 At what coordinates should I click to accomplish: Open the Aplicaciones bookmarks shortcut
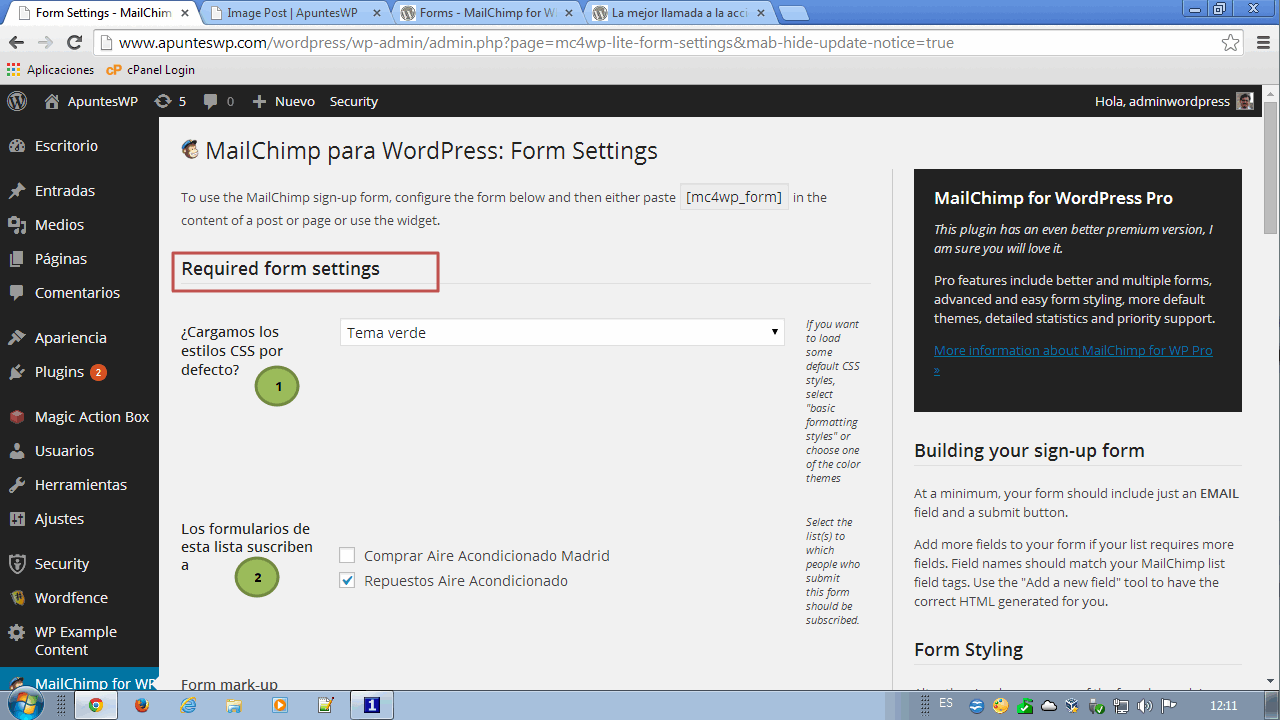tap(50, 70)
